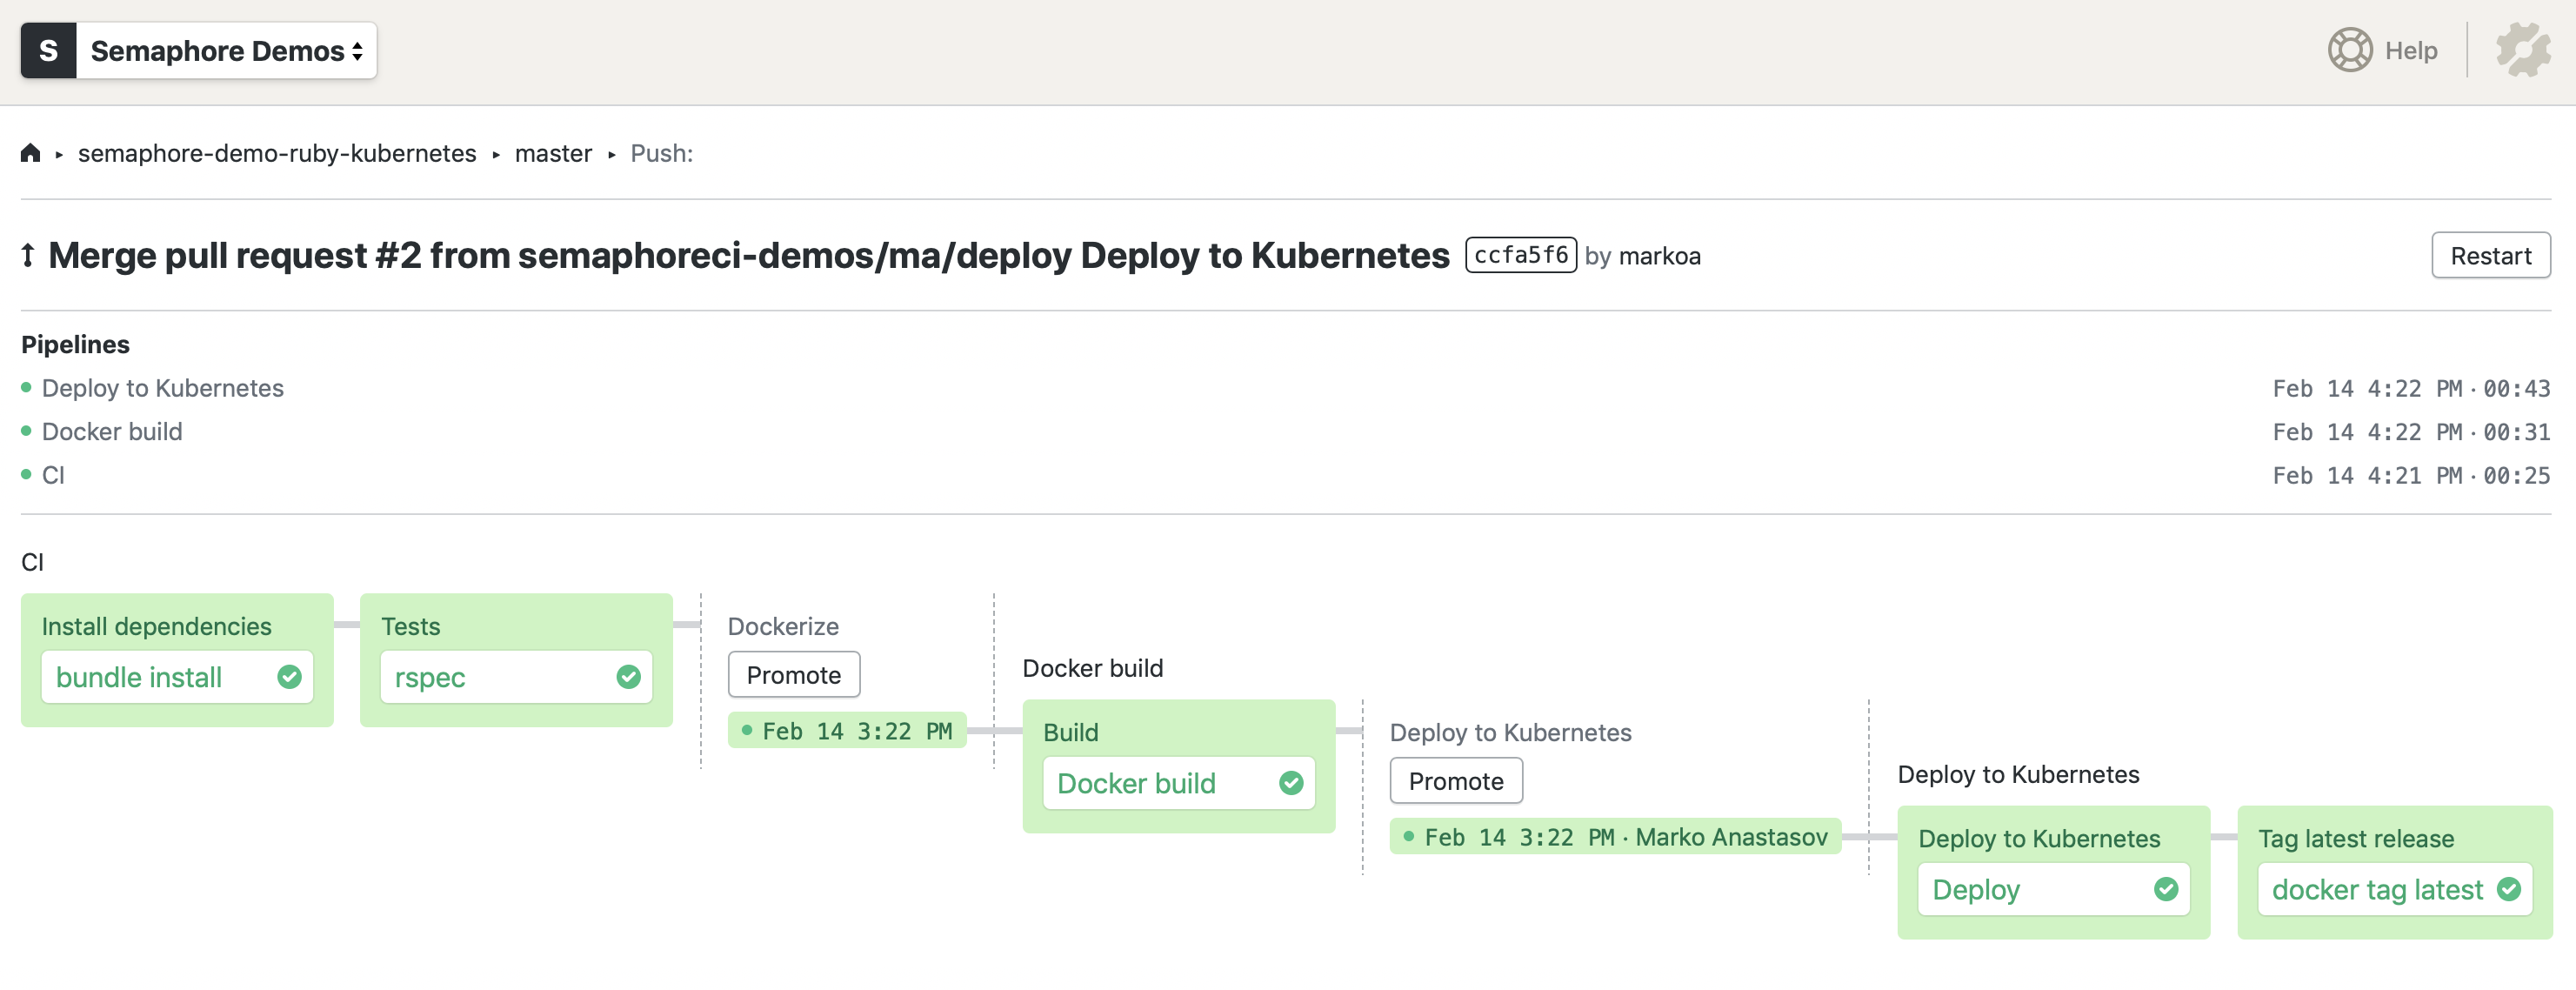
Task: Click the home icon in breadcrumb
Action: 31,153
